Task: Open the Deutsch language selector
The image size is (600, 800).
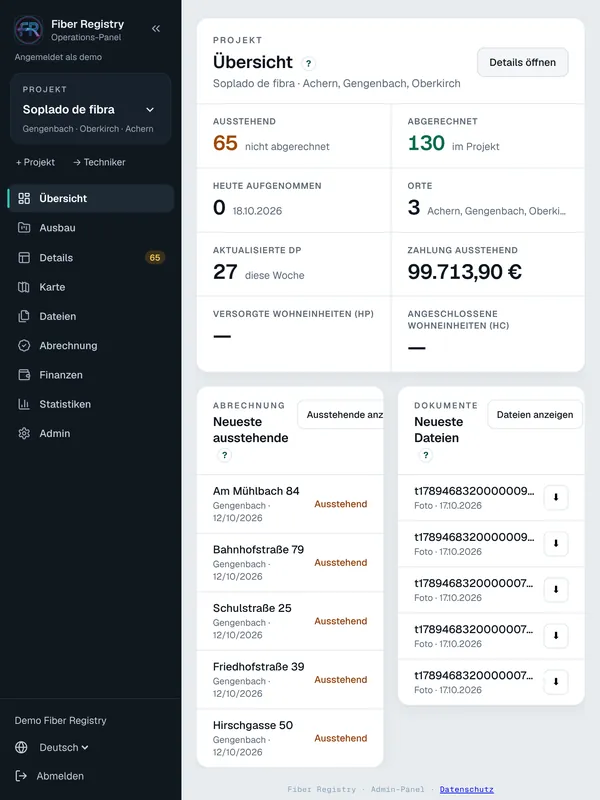Action: [64, 747]
